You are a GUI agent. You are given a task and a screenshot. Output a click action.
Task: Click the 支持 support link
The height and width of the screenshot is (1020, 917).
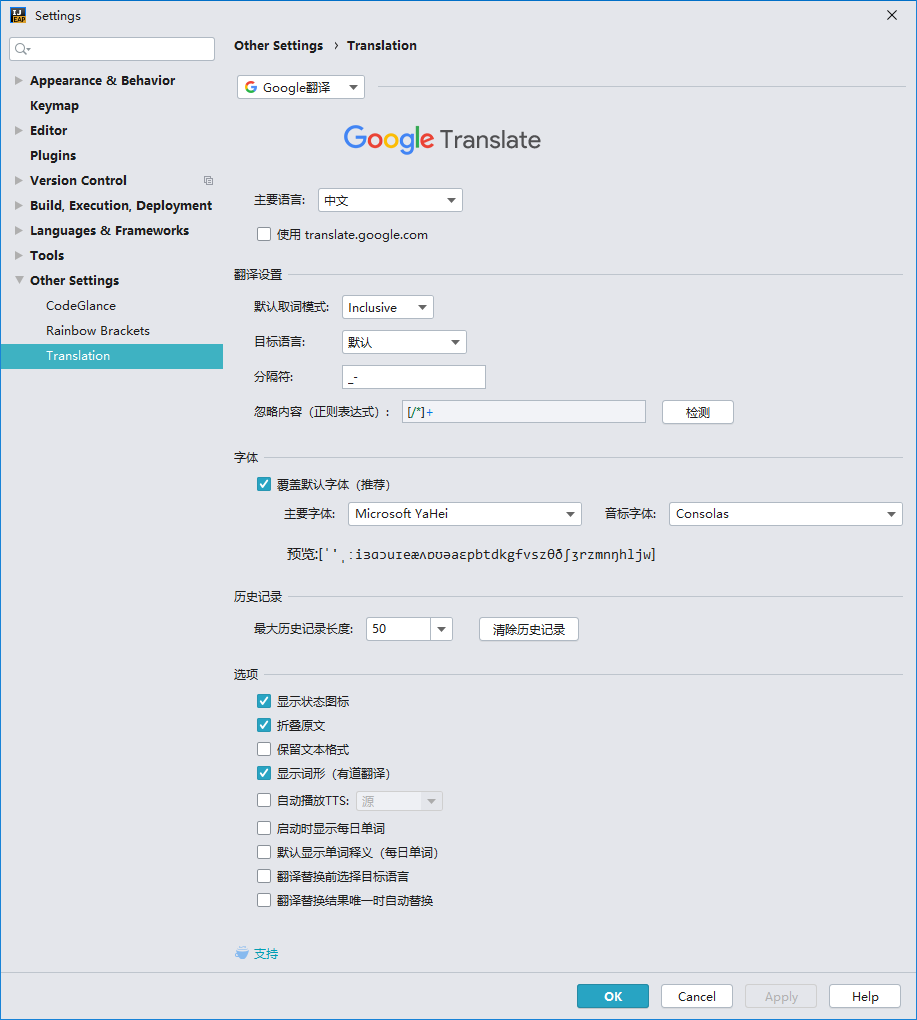pyautogui.click(x=266, y=954)
